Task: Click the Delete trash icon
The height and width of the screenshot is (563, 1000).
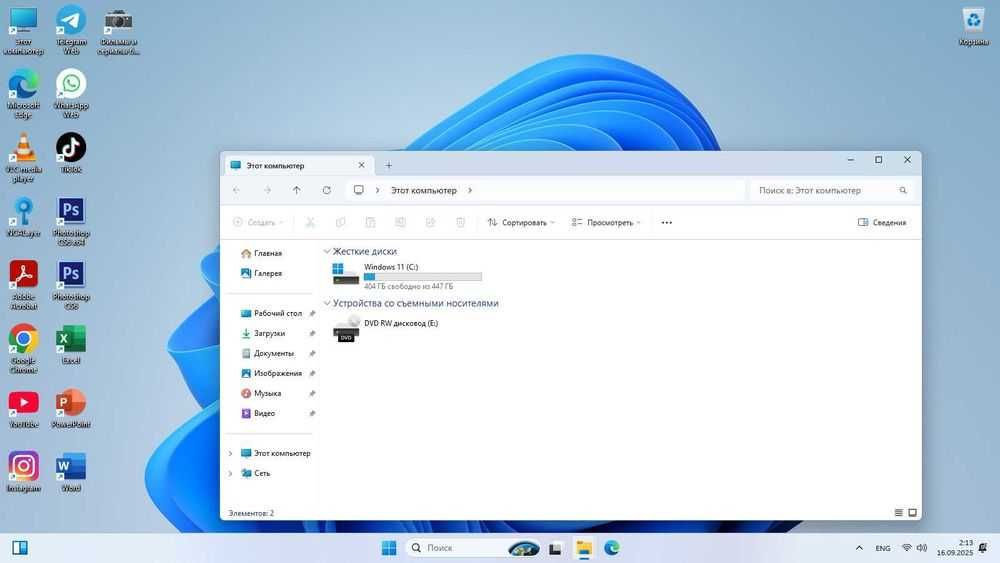Action: [460, 222]
